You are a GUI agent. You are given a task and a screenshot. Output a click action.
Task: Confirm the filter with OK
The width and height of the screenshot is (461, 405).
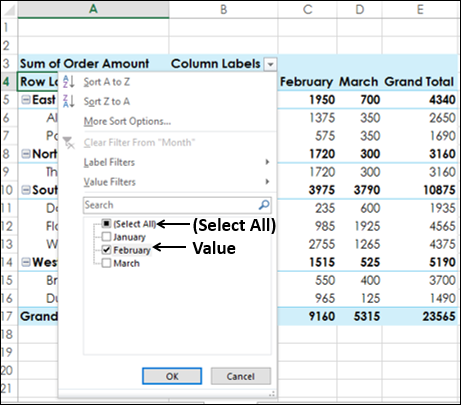point(172,376)
